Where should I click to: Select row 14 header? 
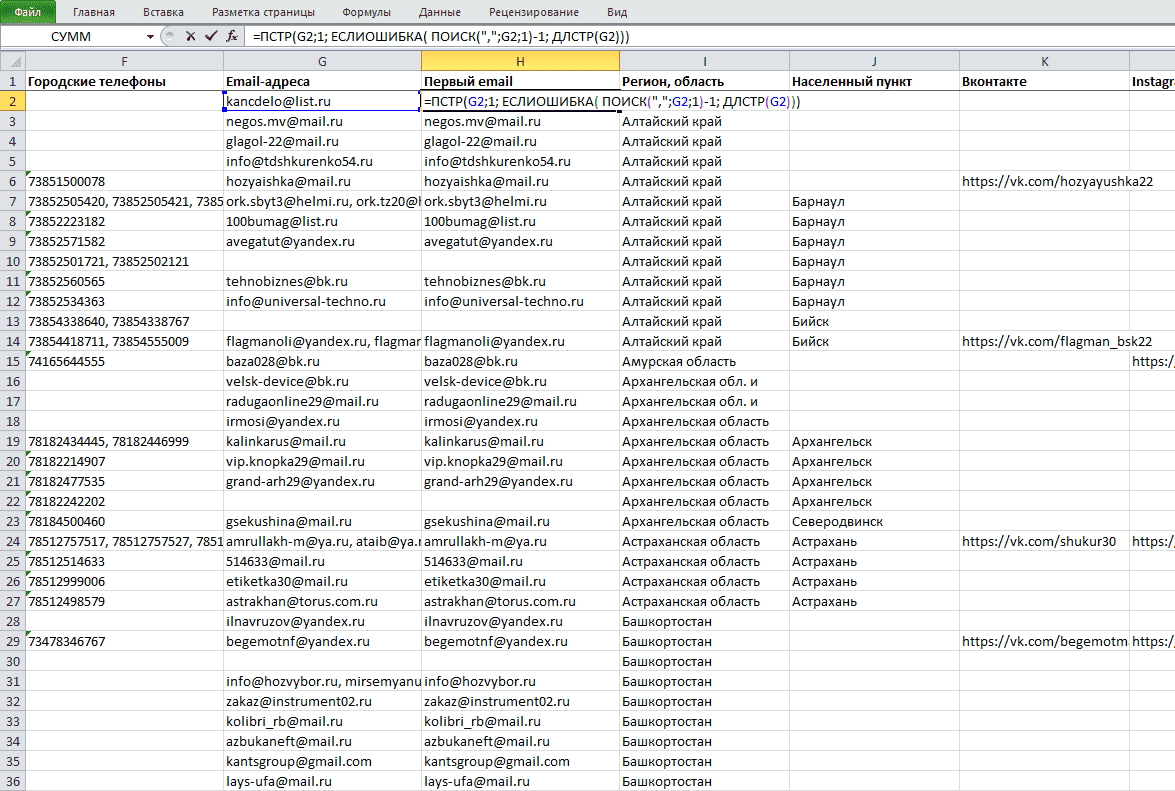[x=13, y=341]
